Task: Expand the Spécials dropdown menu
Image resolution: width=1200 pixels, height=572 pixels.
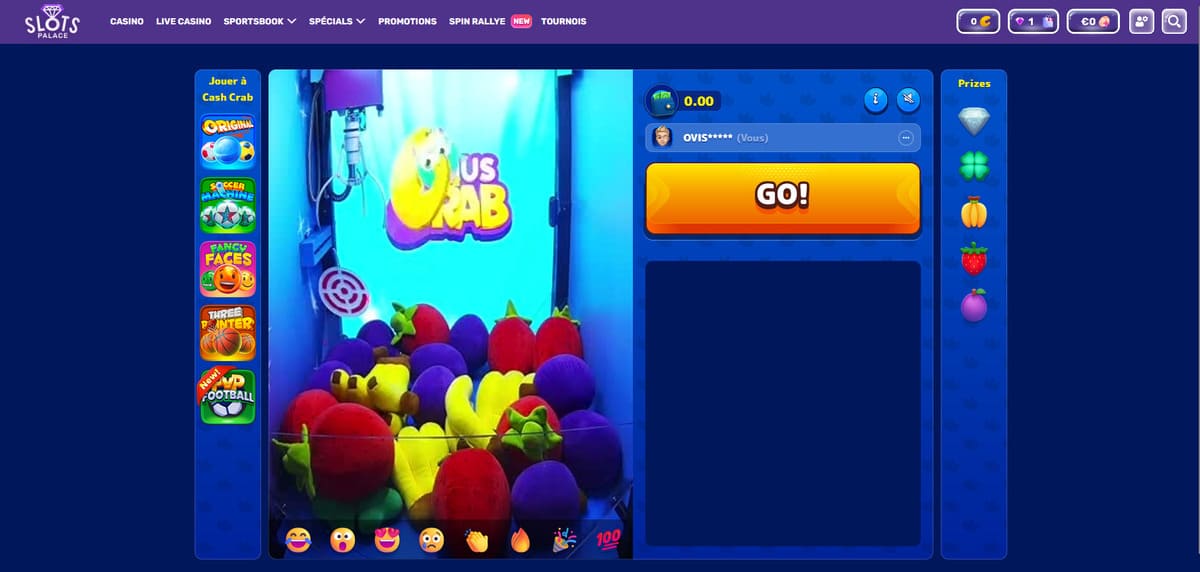Action: (x=337, y=21)
